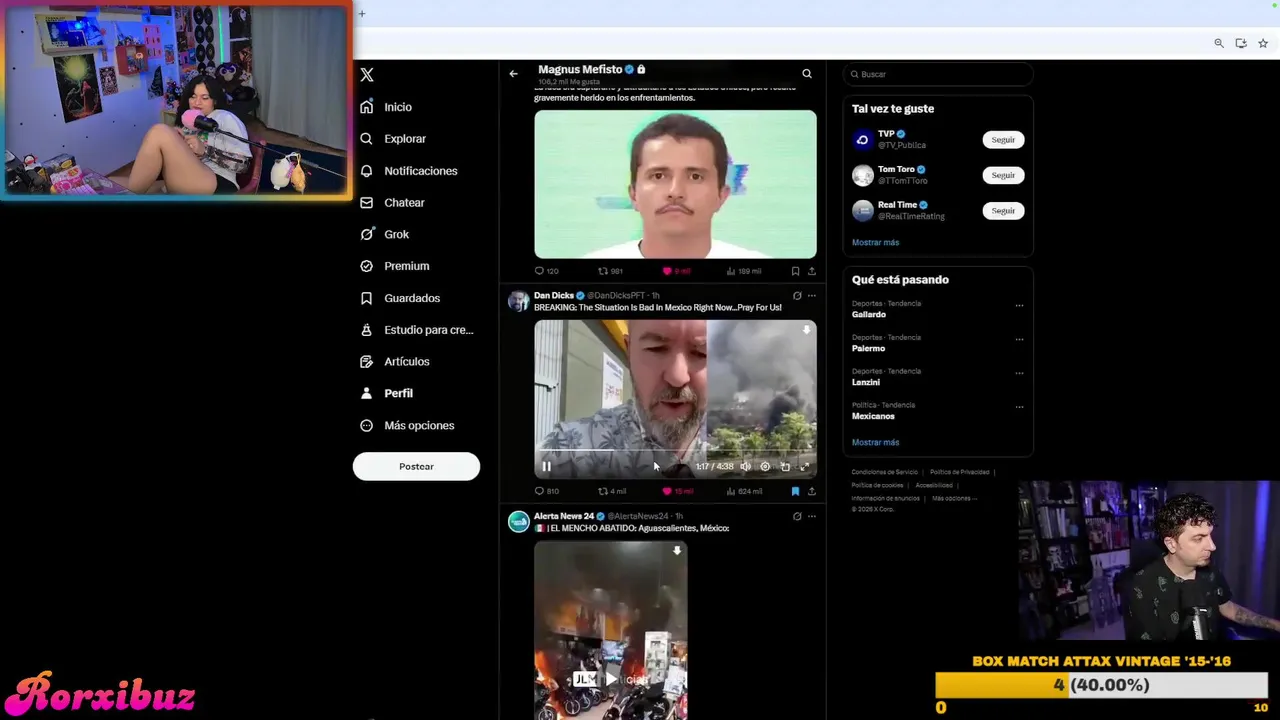Open more options on Alerta News 24 post
The image size is (1280, 720).
tap(811, 516)
